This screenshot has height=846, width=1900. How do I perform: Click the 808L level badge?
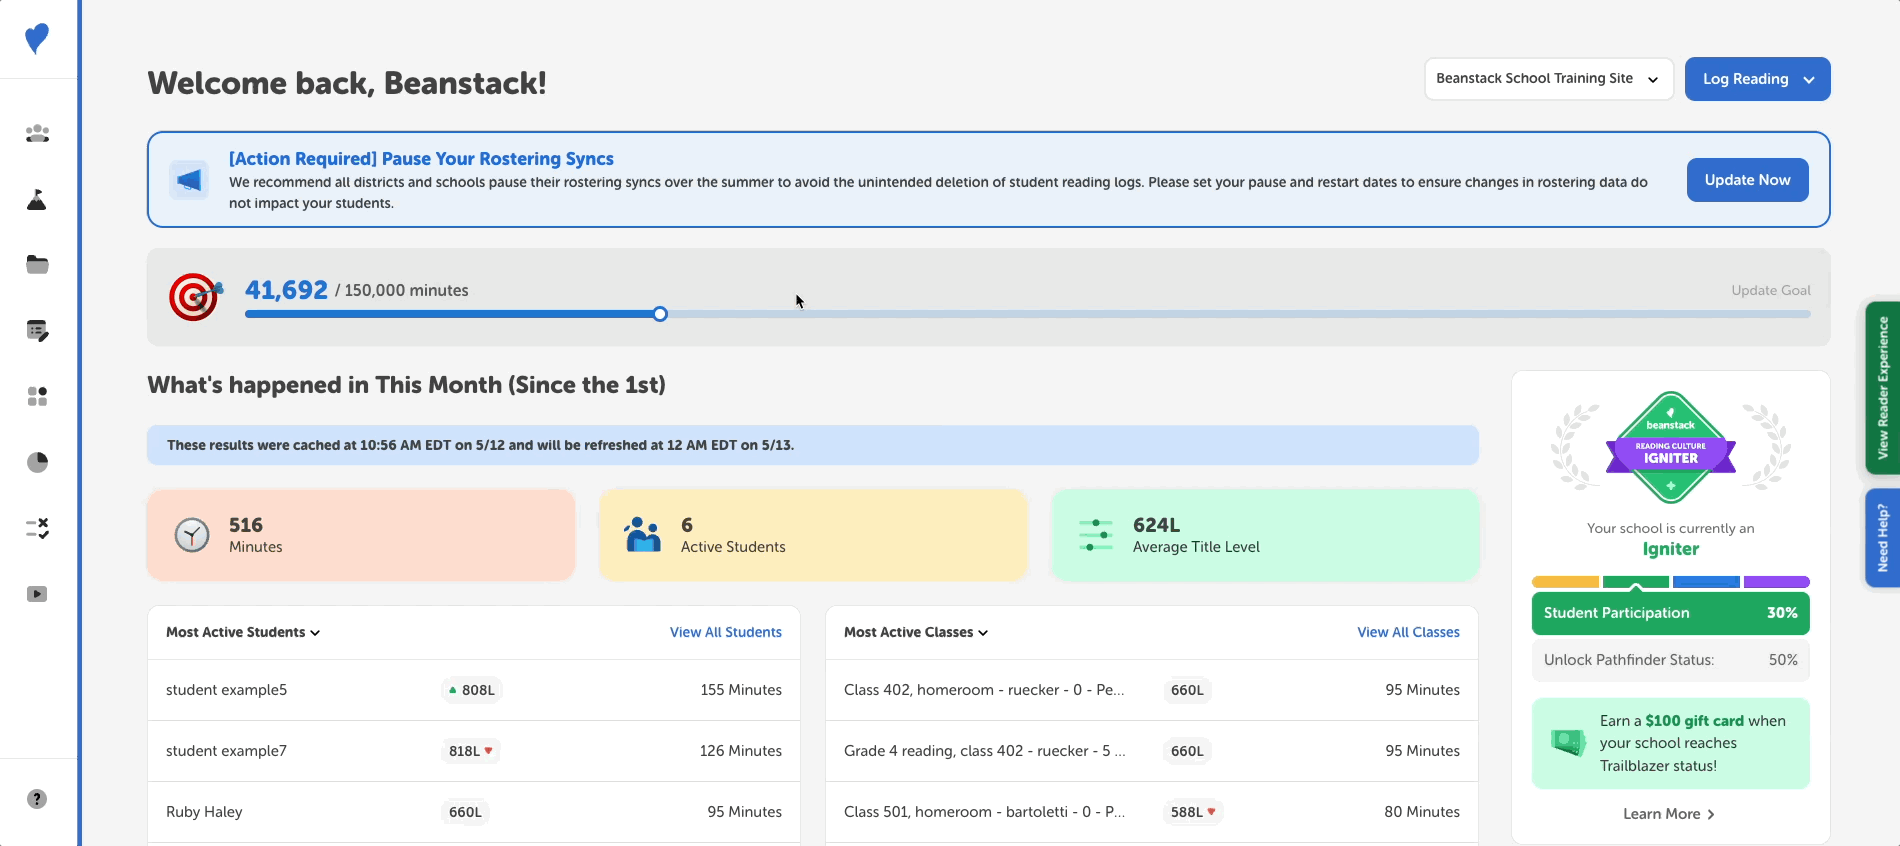pyautogui.click(x=472, y=690)
